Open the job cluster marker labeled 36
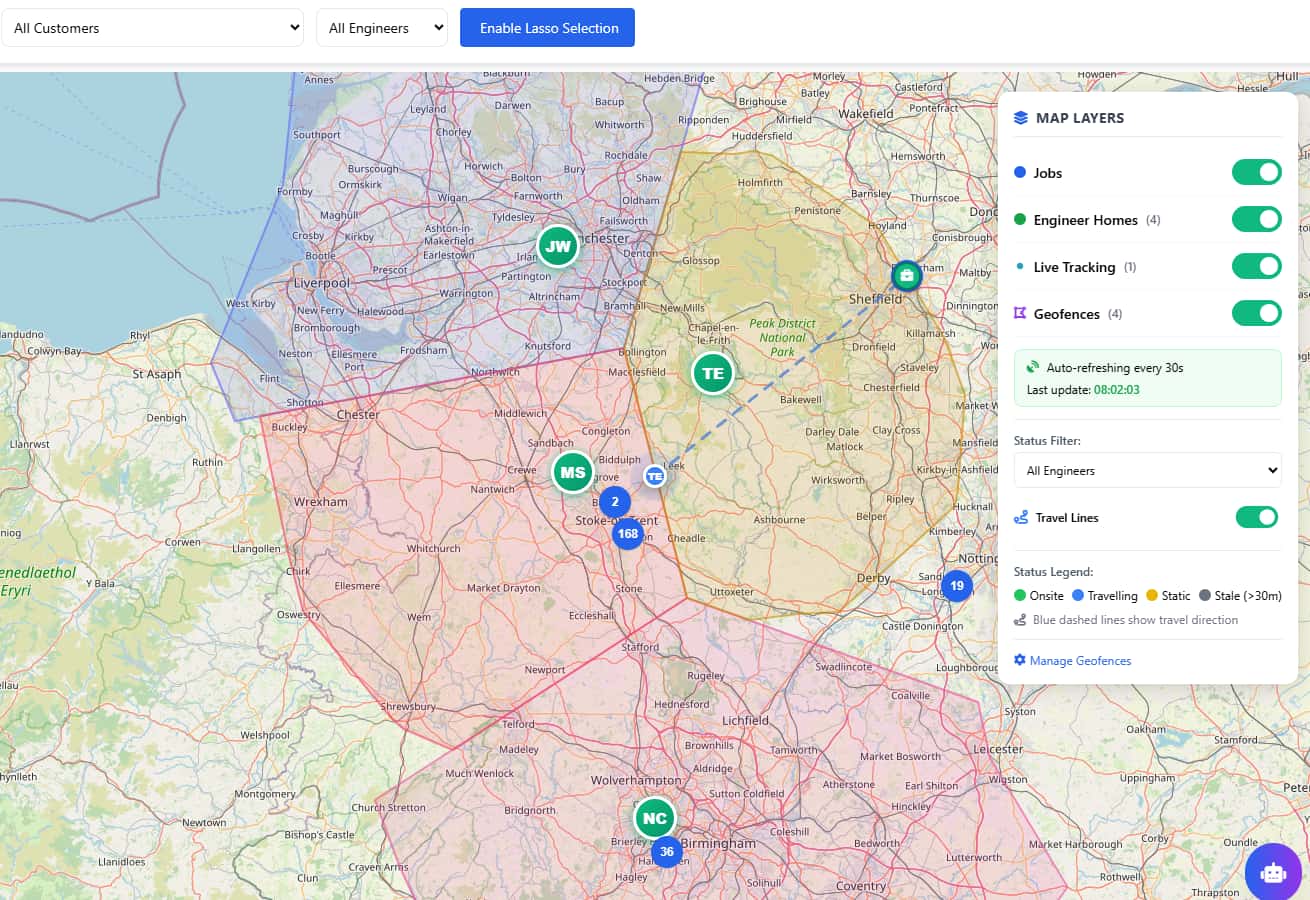This screenshot has height=900, width=1310. 667,852
